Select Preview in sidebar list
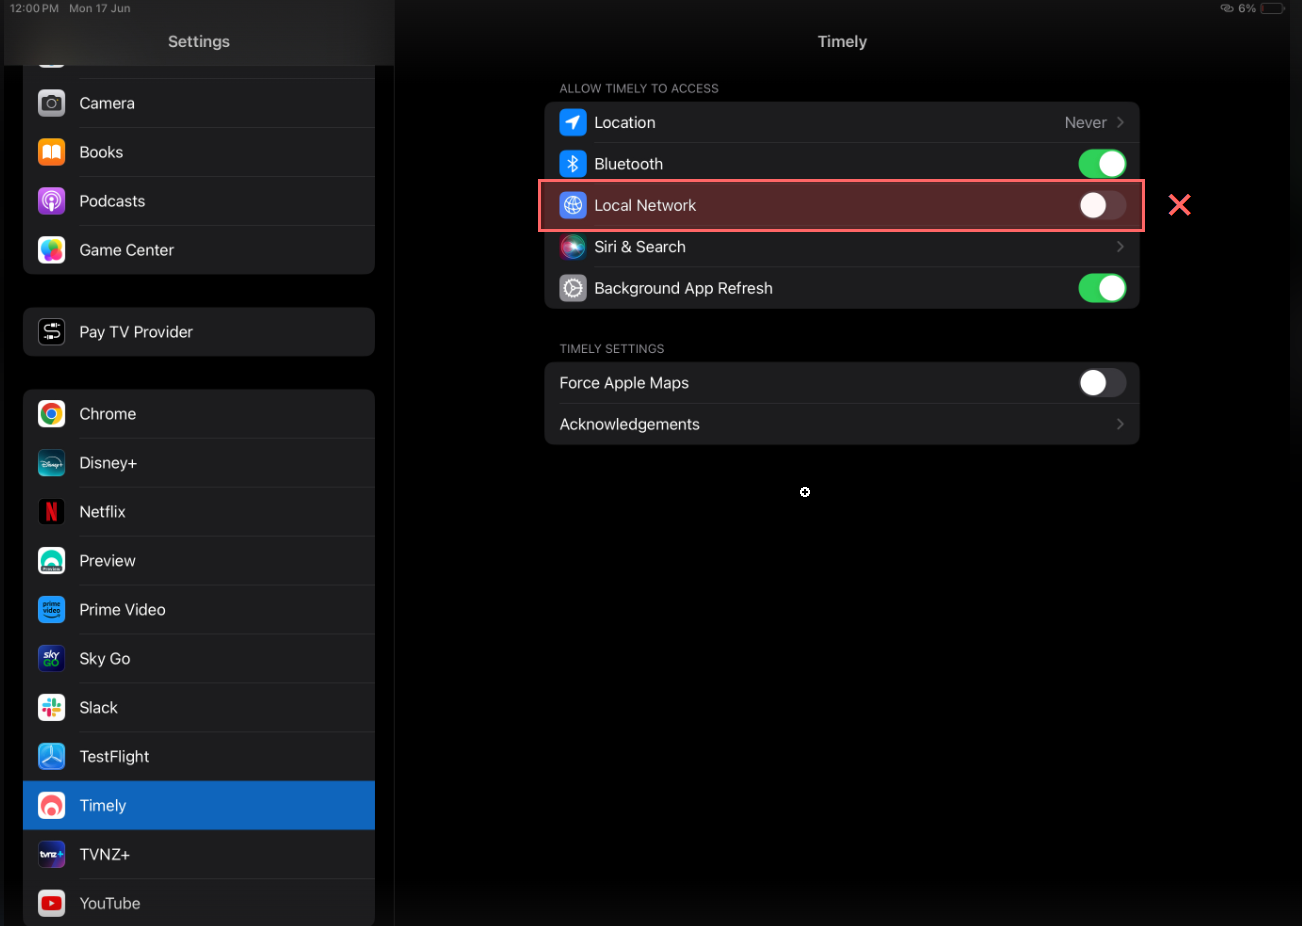 199,561
